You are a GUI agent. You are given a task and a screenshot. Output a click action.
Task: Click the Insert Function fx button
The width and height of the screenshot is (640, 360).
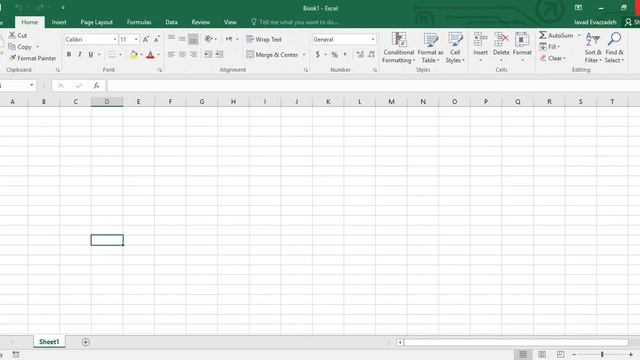click(x=96, y=85)
